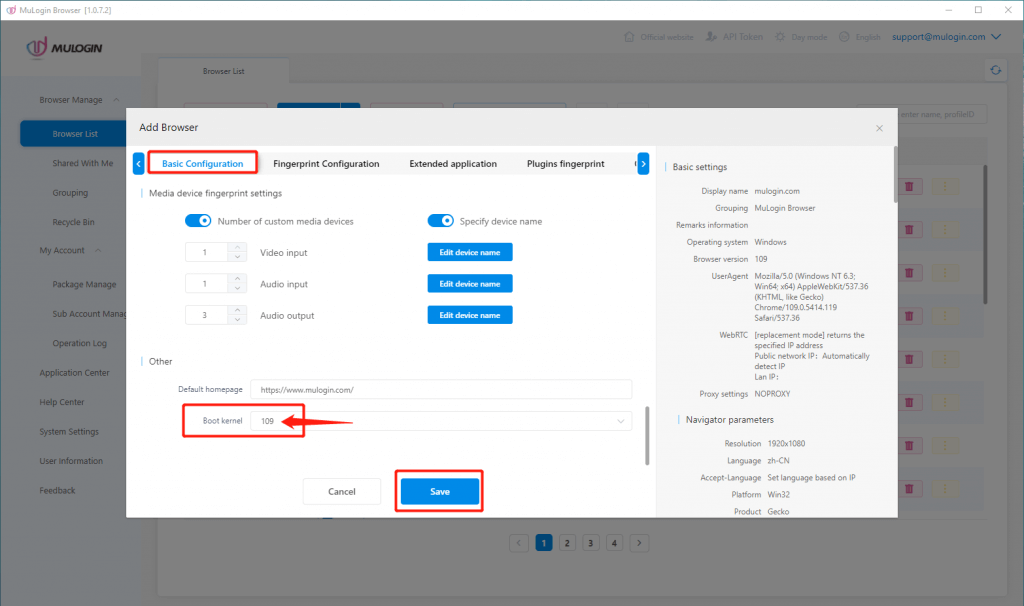Open Operation Log in the sidebar
The image size is (1024, 606).
coord(79,343)
